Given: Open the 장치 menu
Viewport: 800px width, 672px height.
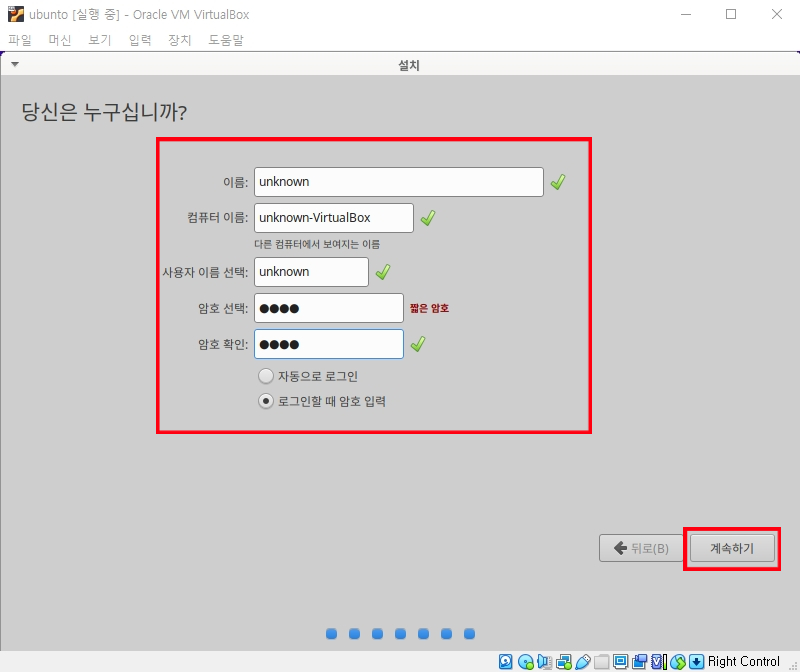Looking at the screenshot, I should pos(180,40).
